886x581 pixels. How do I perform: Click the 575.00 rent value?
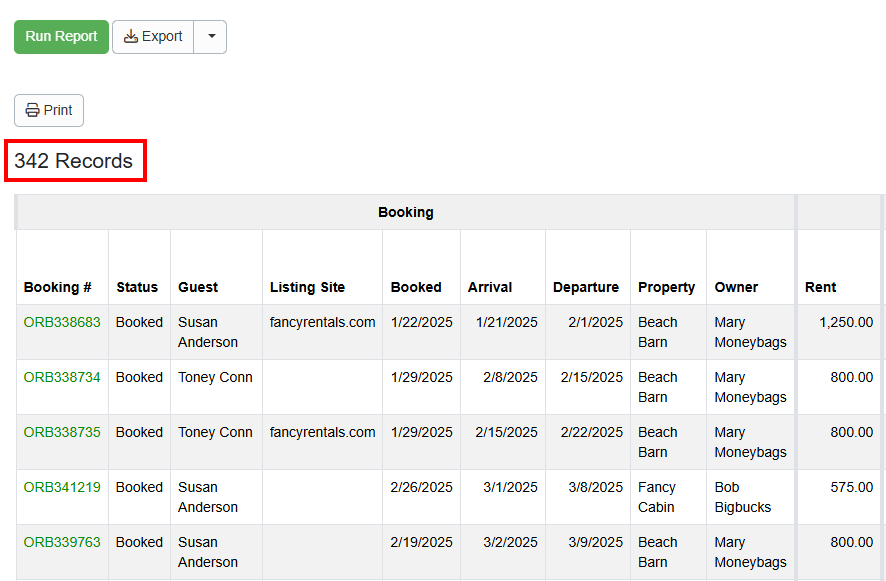pyautogui.click(x=852, y=487)
